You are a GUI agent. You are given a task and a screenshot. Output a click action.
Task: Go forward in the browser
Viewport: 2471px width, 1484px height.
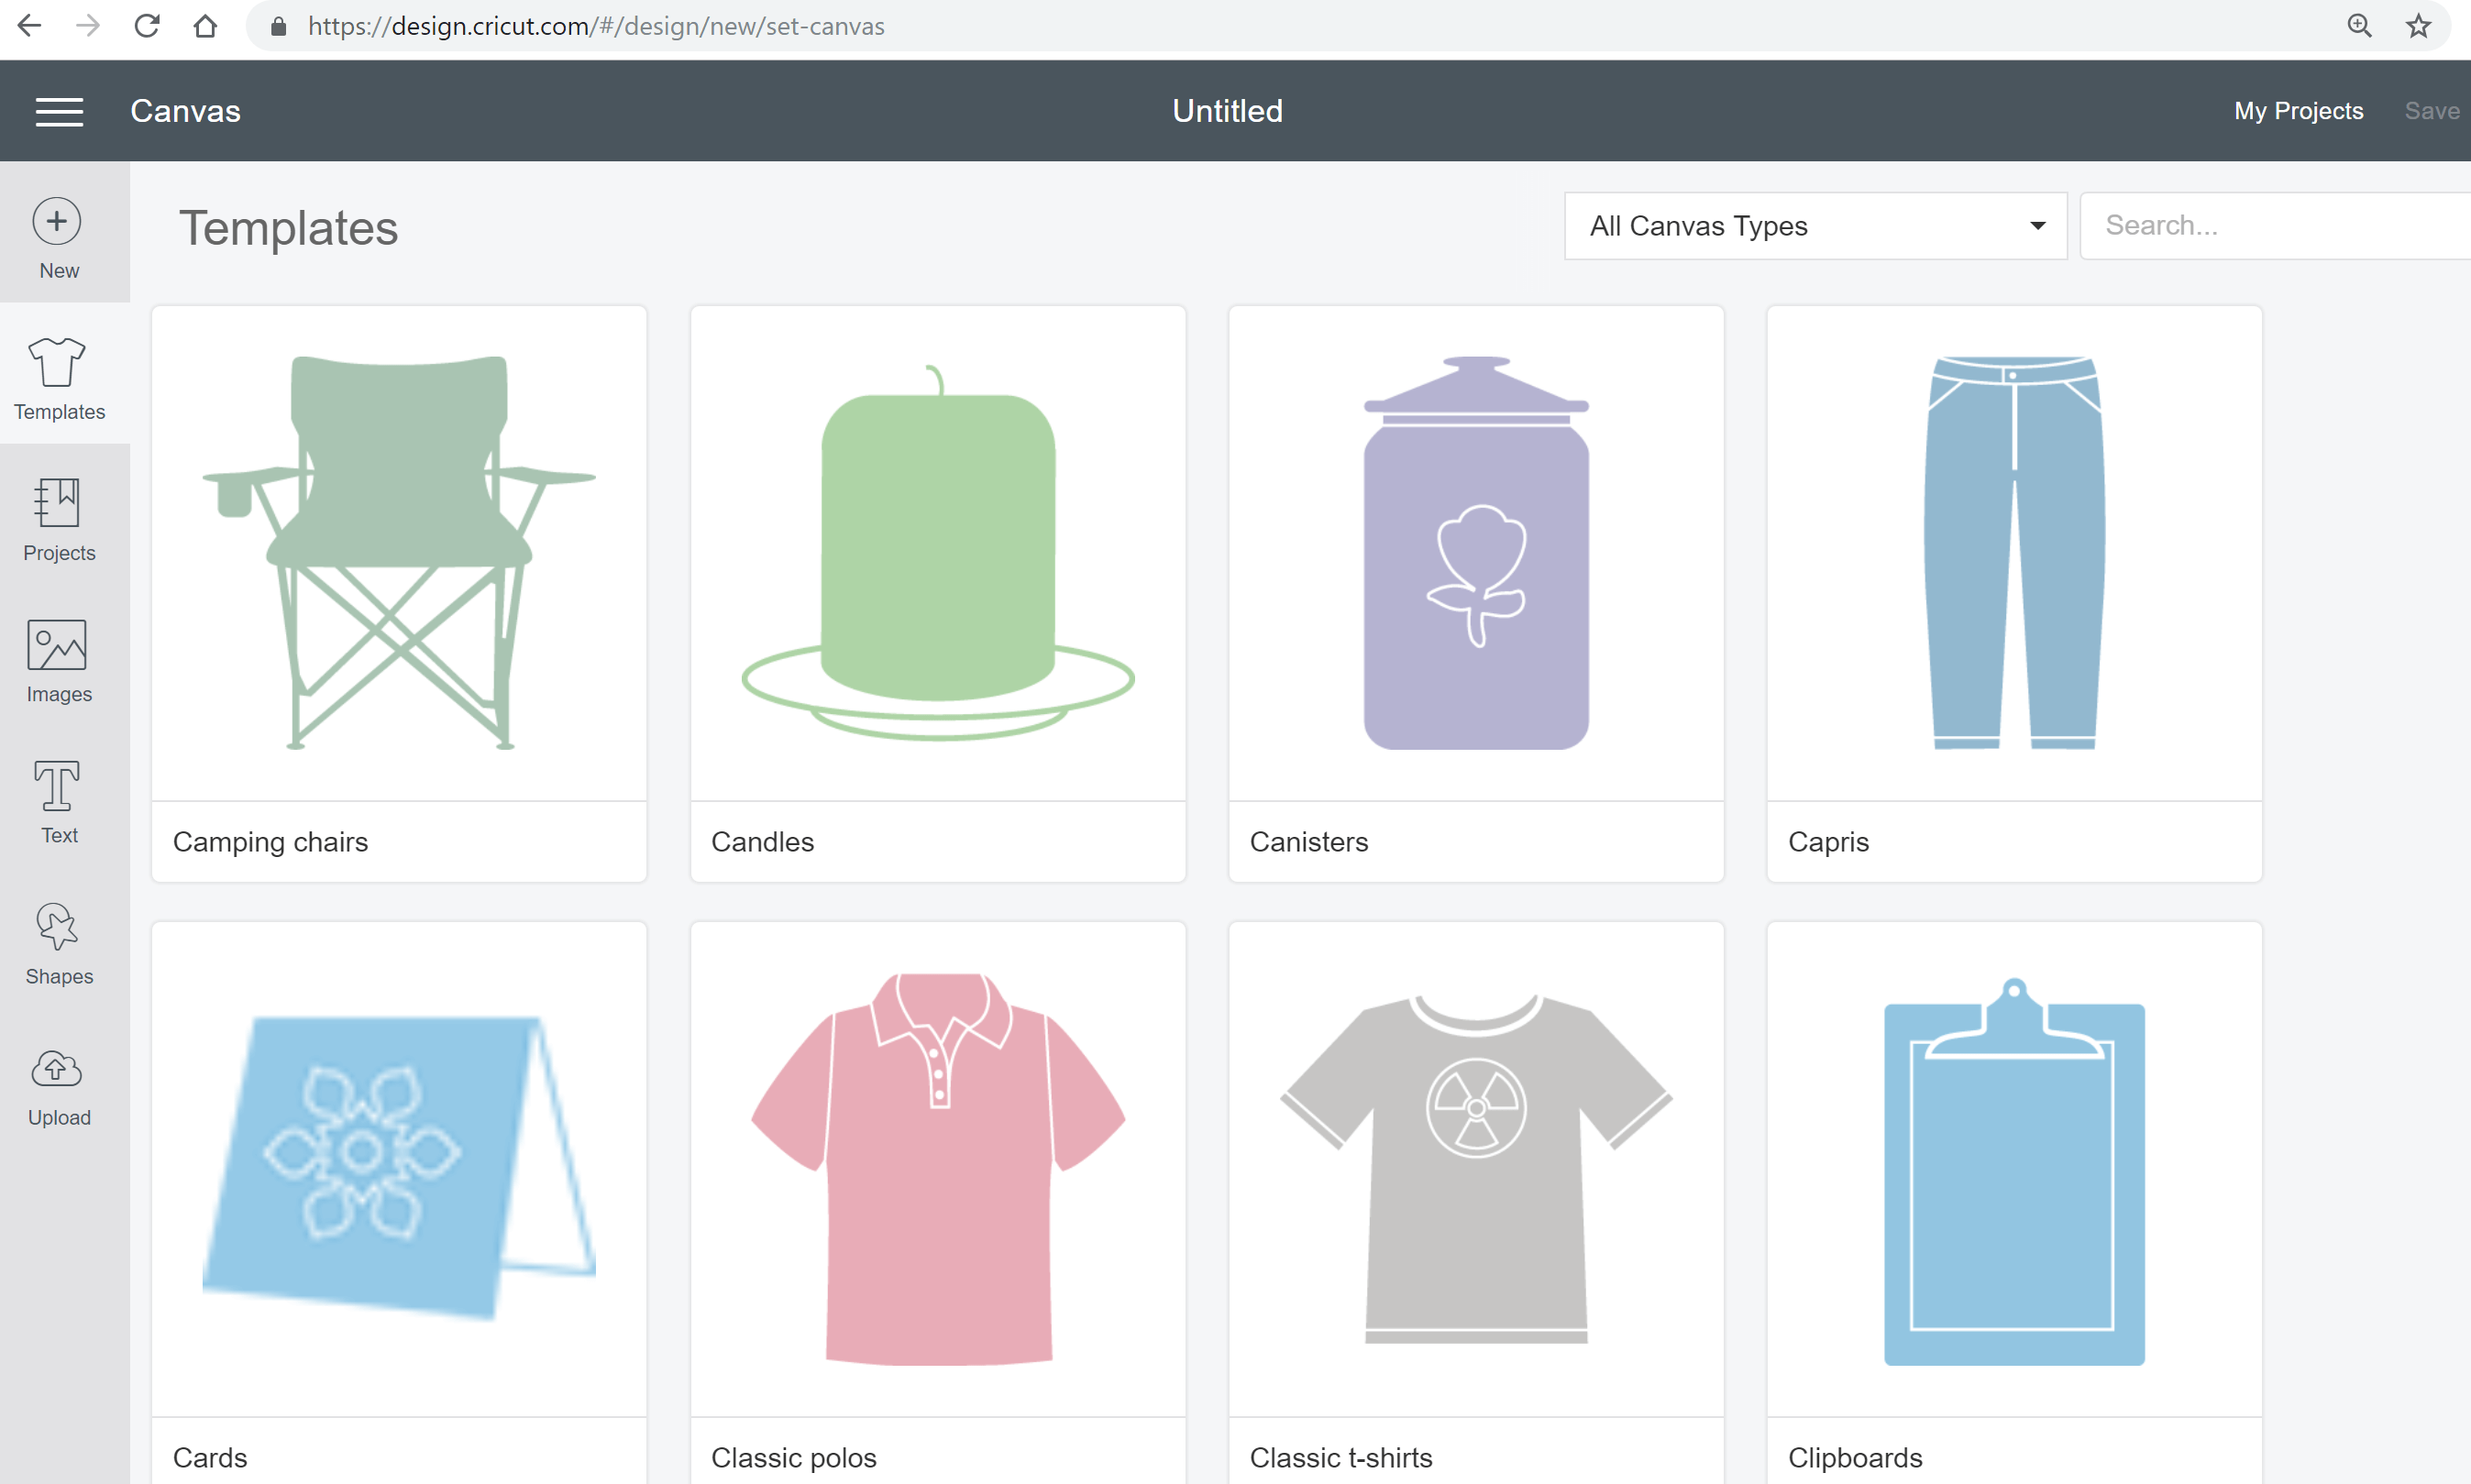(x=88, y=26)
